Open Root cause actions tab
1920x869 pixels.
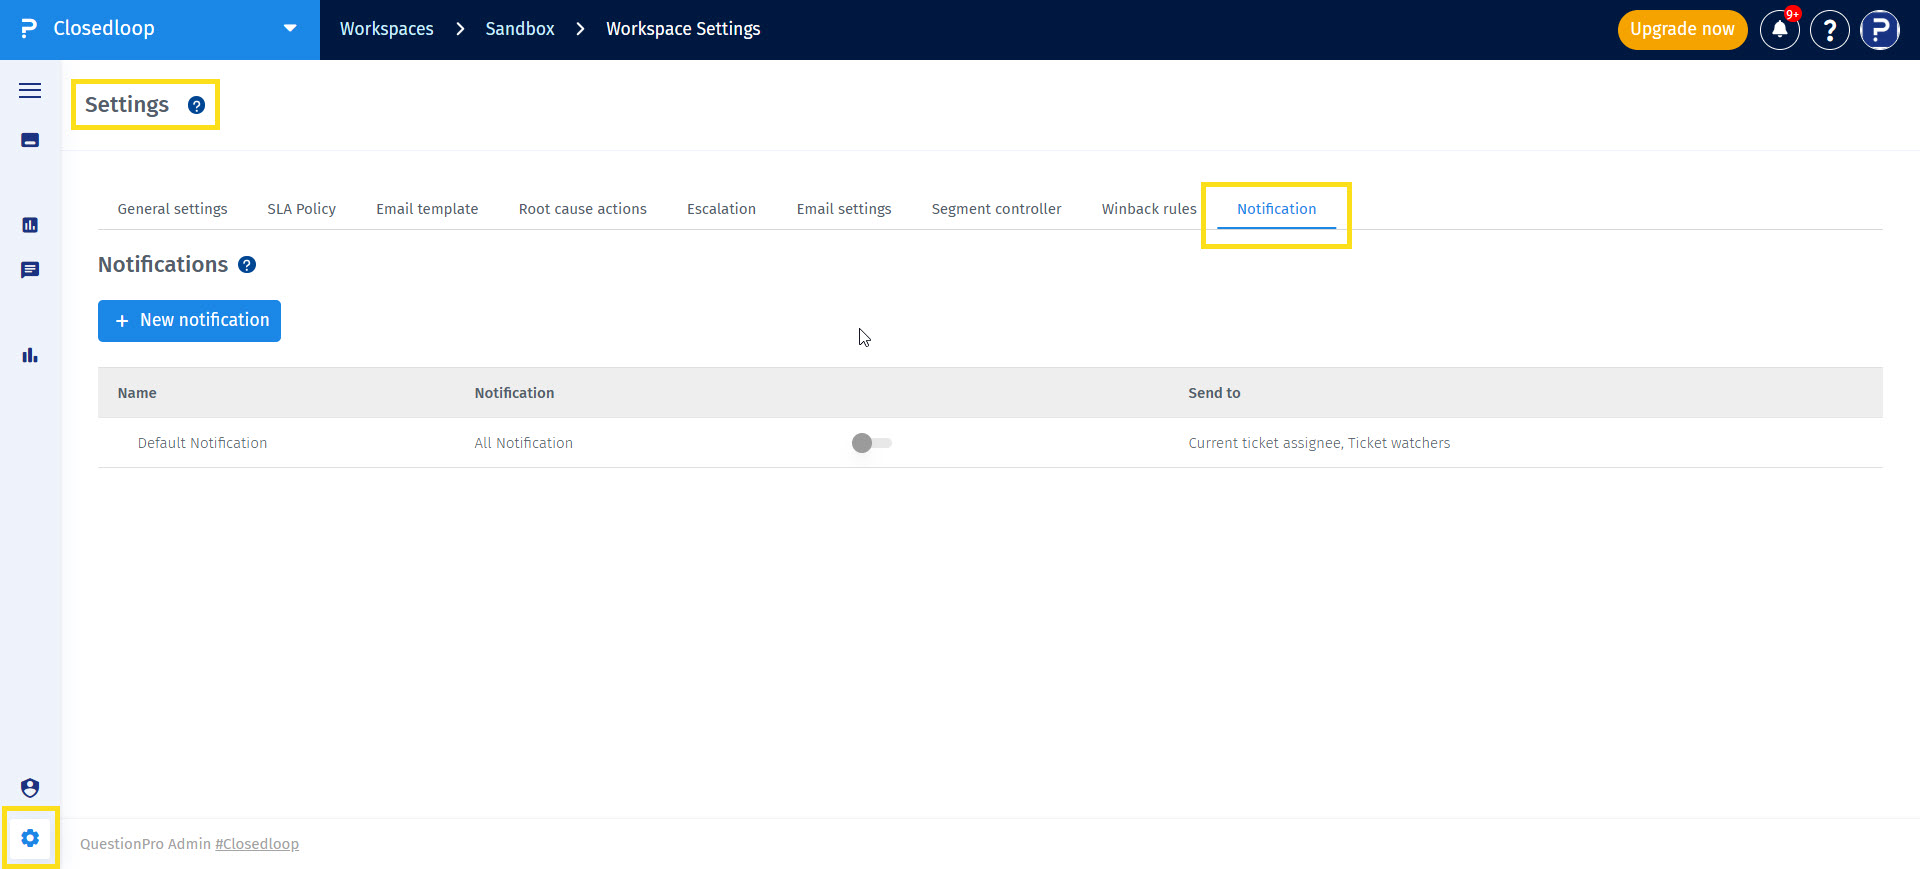click(x=582, y=209)
